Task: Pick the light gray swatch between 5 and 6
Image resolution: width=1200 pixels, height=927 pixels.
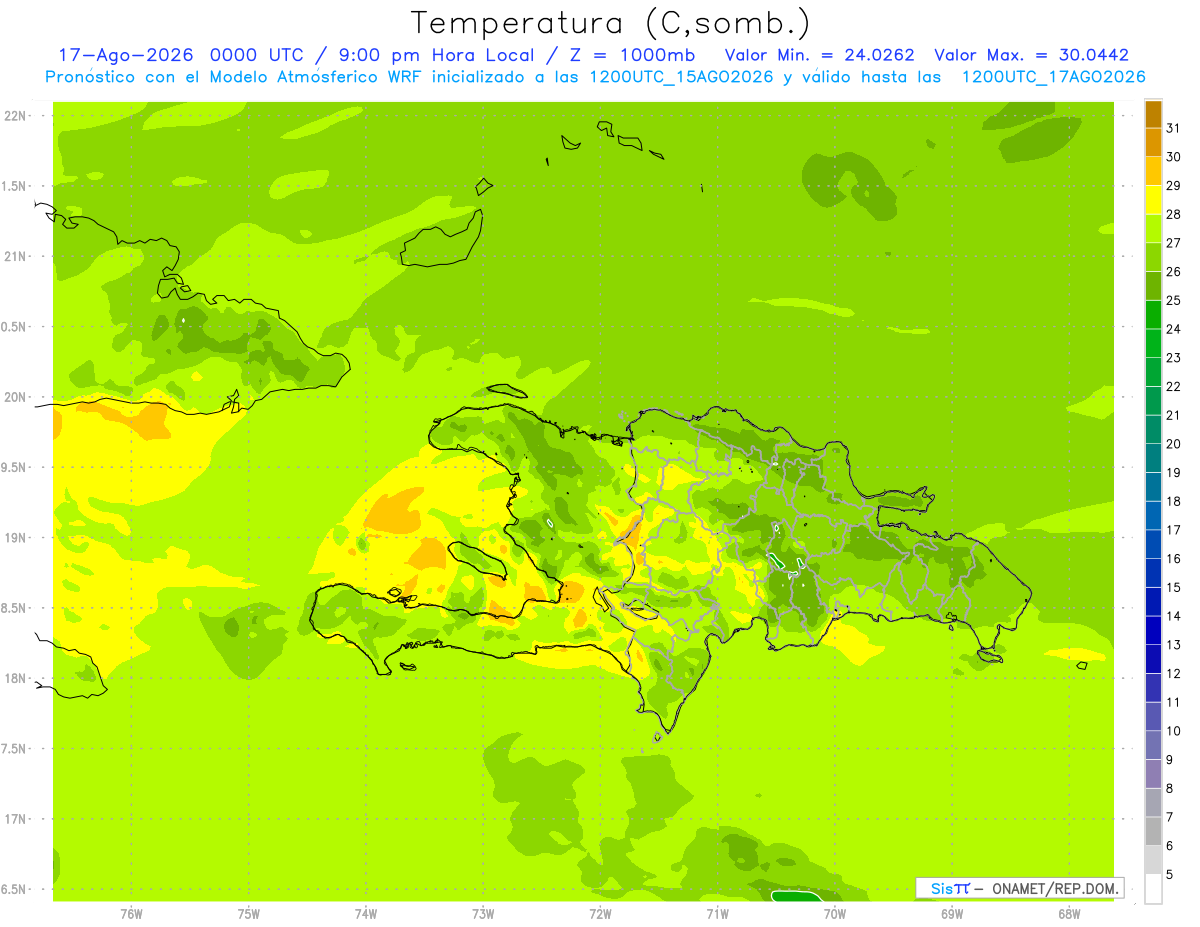Action: tap(1153, 860)
